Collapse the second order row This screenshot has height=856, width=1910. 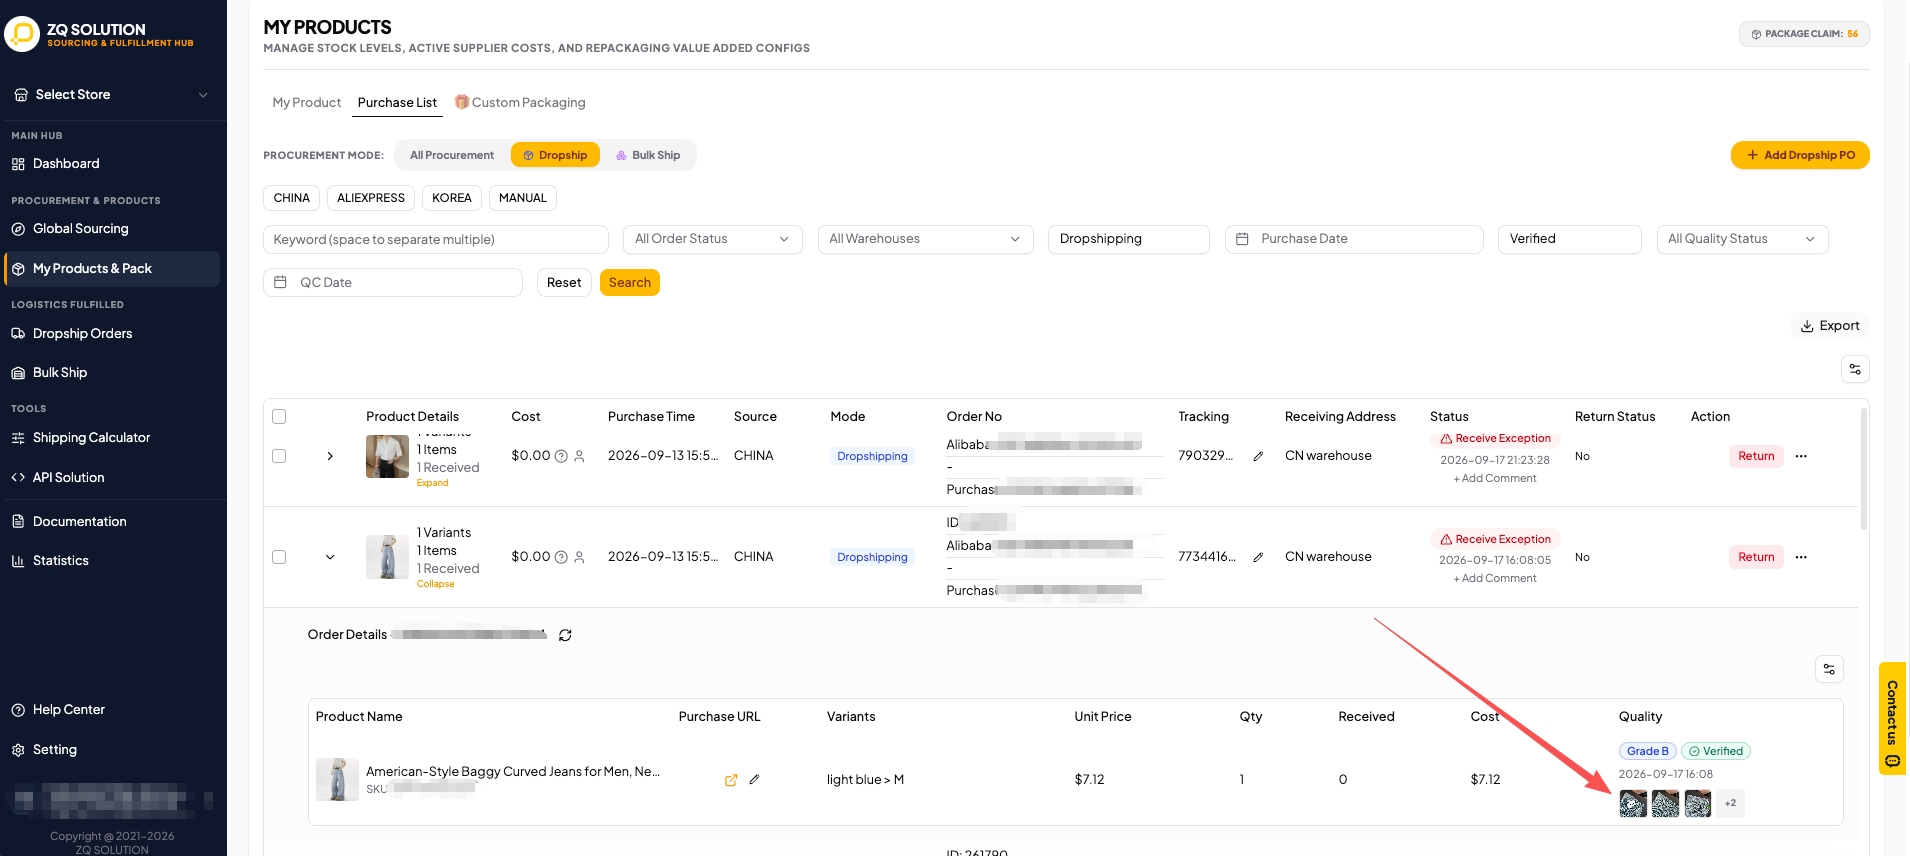tap(330, 557)
